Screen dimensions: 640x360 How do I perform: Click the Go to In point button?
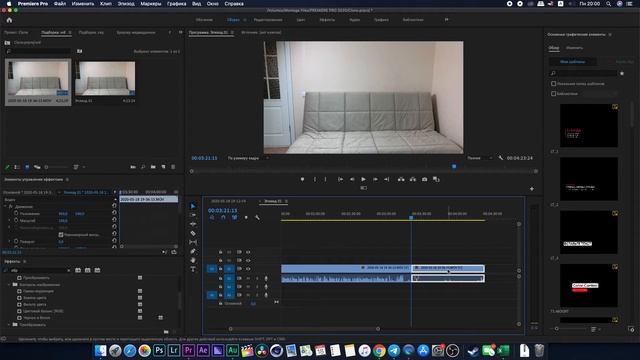point(340,179)
